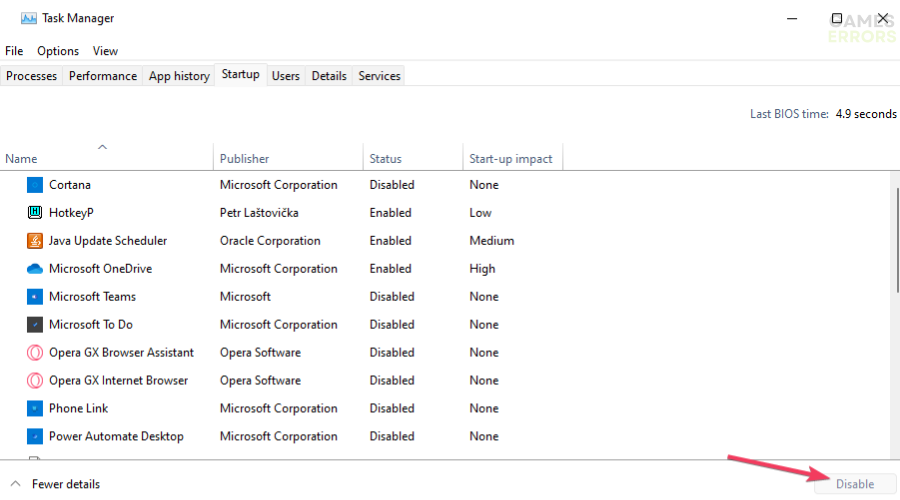Sort by the Name column header
This screenshot has height=500, width=900.
tap(107, 156)
